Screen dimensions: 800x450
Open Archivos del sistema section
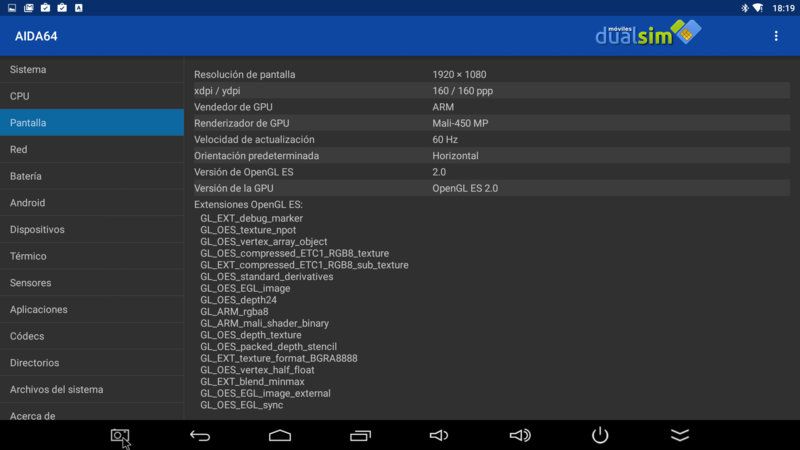click(92, 389)
